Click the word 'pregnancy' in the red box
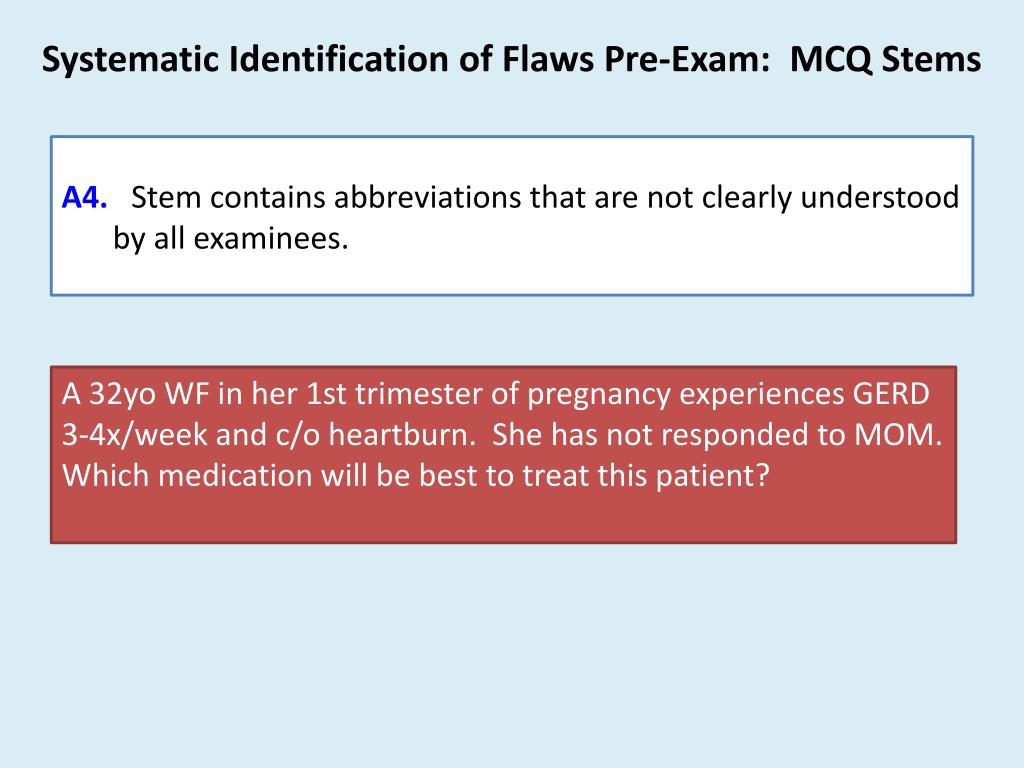Viewport: 1024px width, 768px height. point(599,395)
